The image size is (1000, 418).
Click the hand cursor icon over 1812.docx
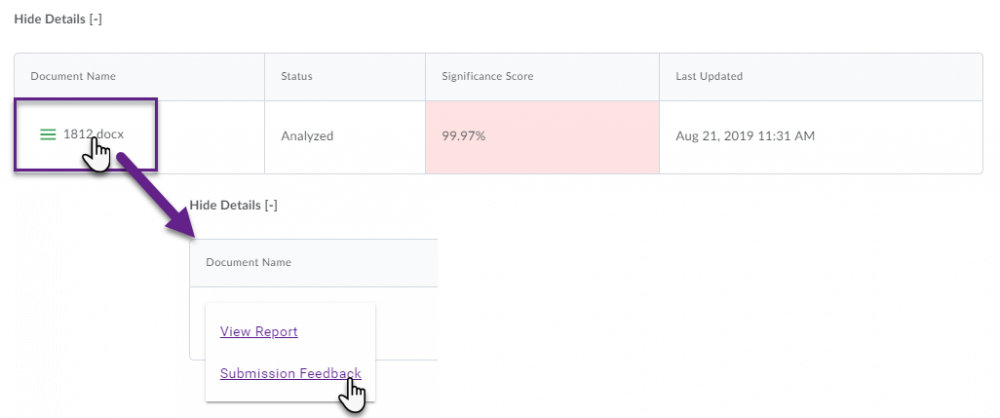[96, 155]
